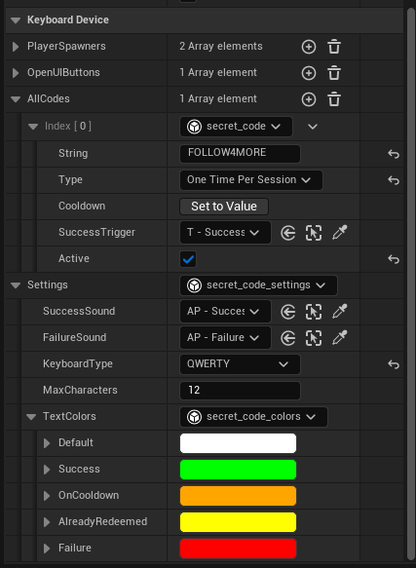The height and width of the screenshot is (568, 416).
Task: Open the orange OnCooldown color swatch
Action: click(x=238, y=496)
